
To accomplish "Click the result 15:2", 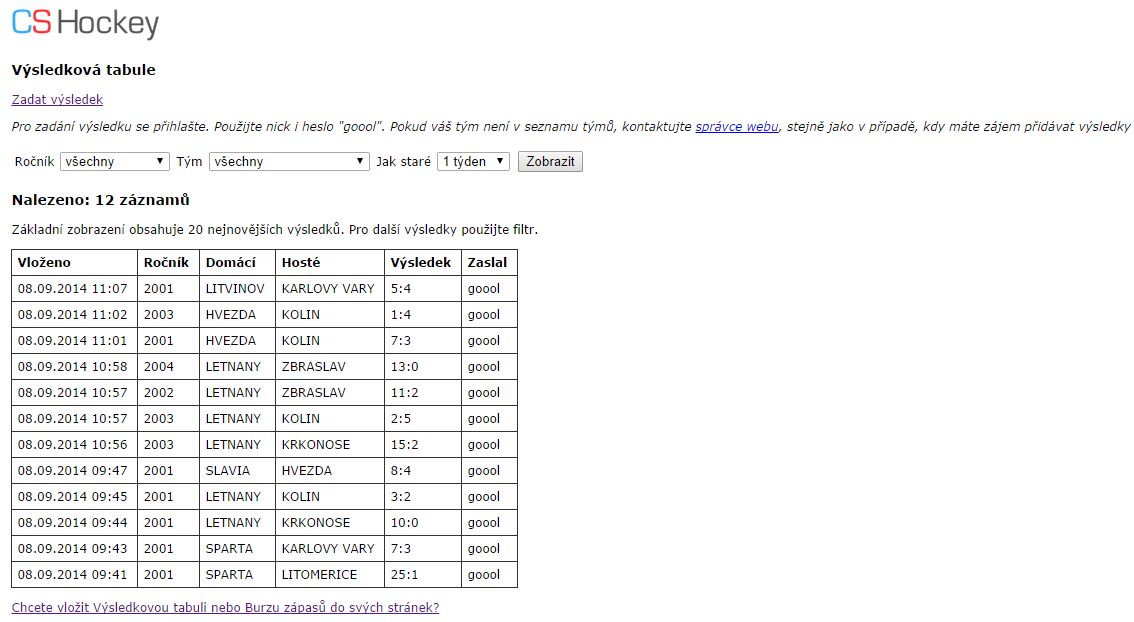I will (x=404, y=445).
